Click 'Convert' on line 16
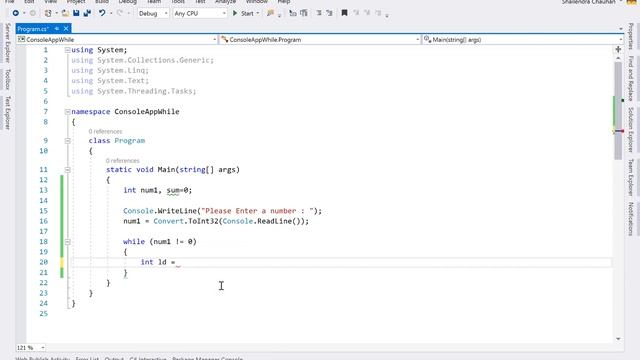Viewport: 640px width, 360px height. click(168, 221)
